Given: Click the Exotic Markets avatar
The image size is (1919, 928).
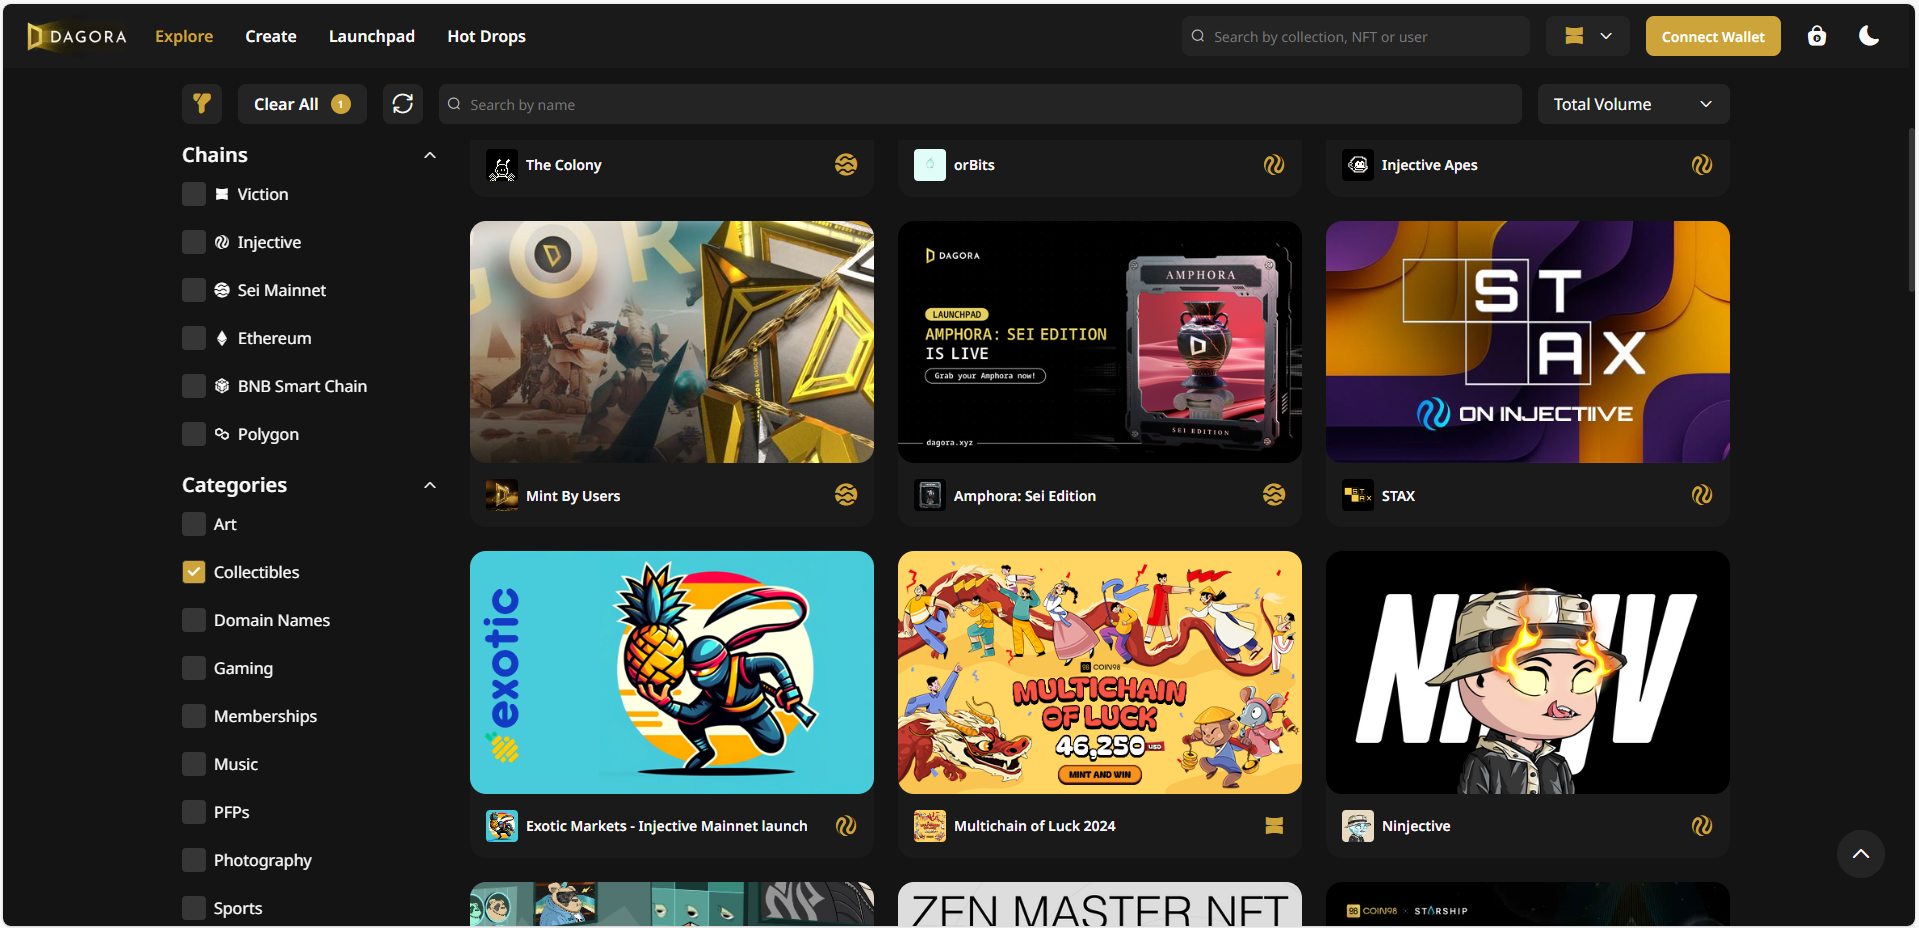Looking at the screenshot, I should click(x=502, y=826).
